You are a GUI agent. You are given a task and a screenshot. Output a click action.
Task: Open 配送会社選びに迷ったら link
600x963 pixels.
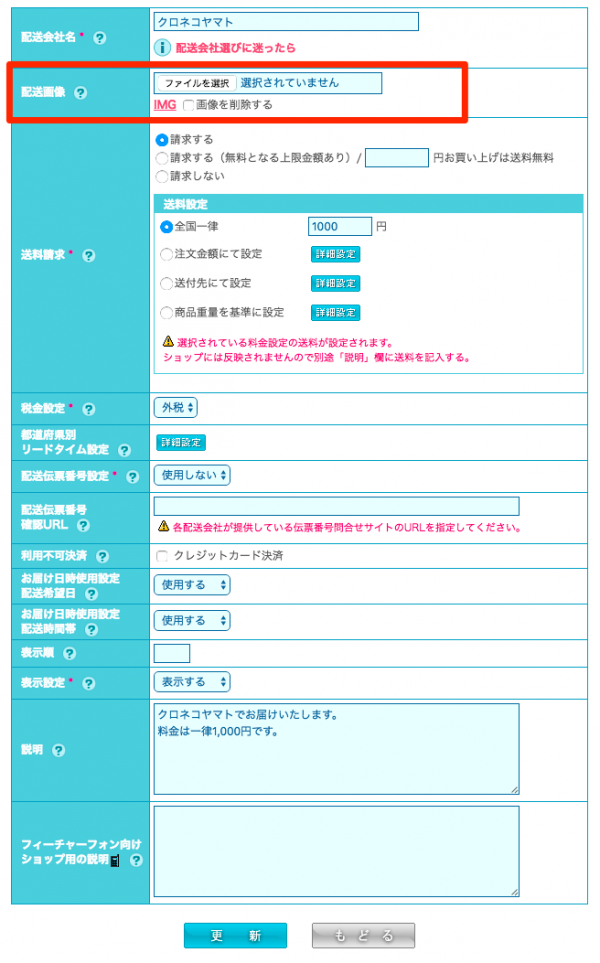235,48
